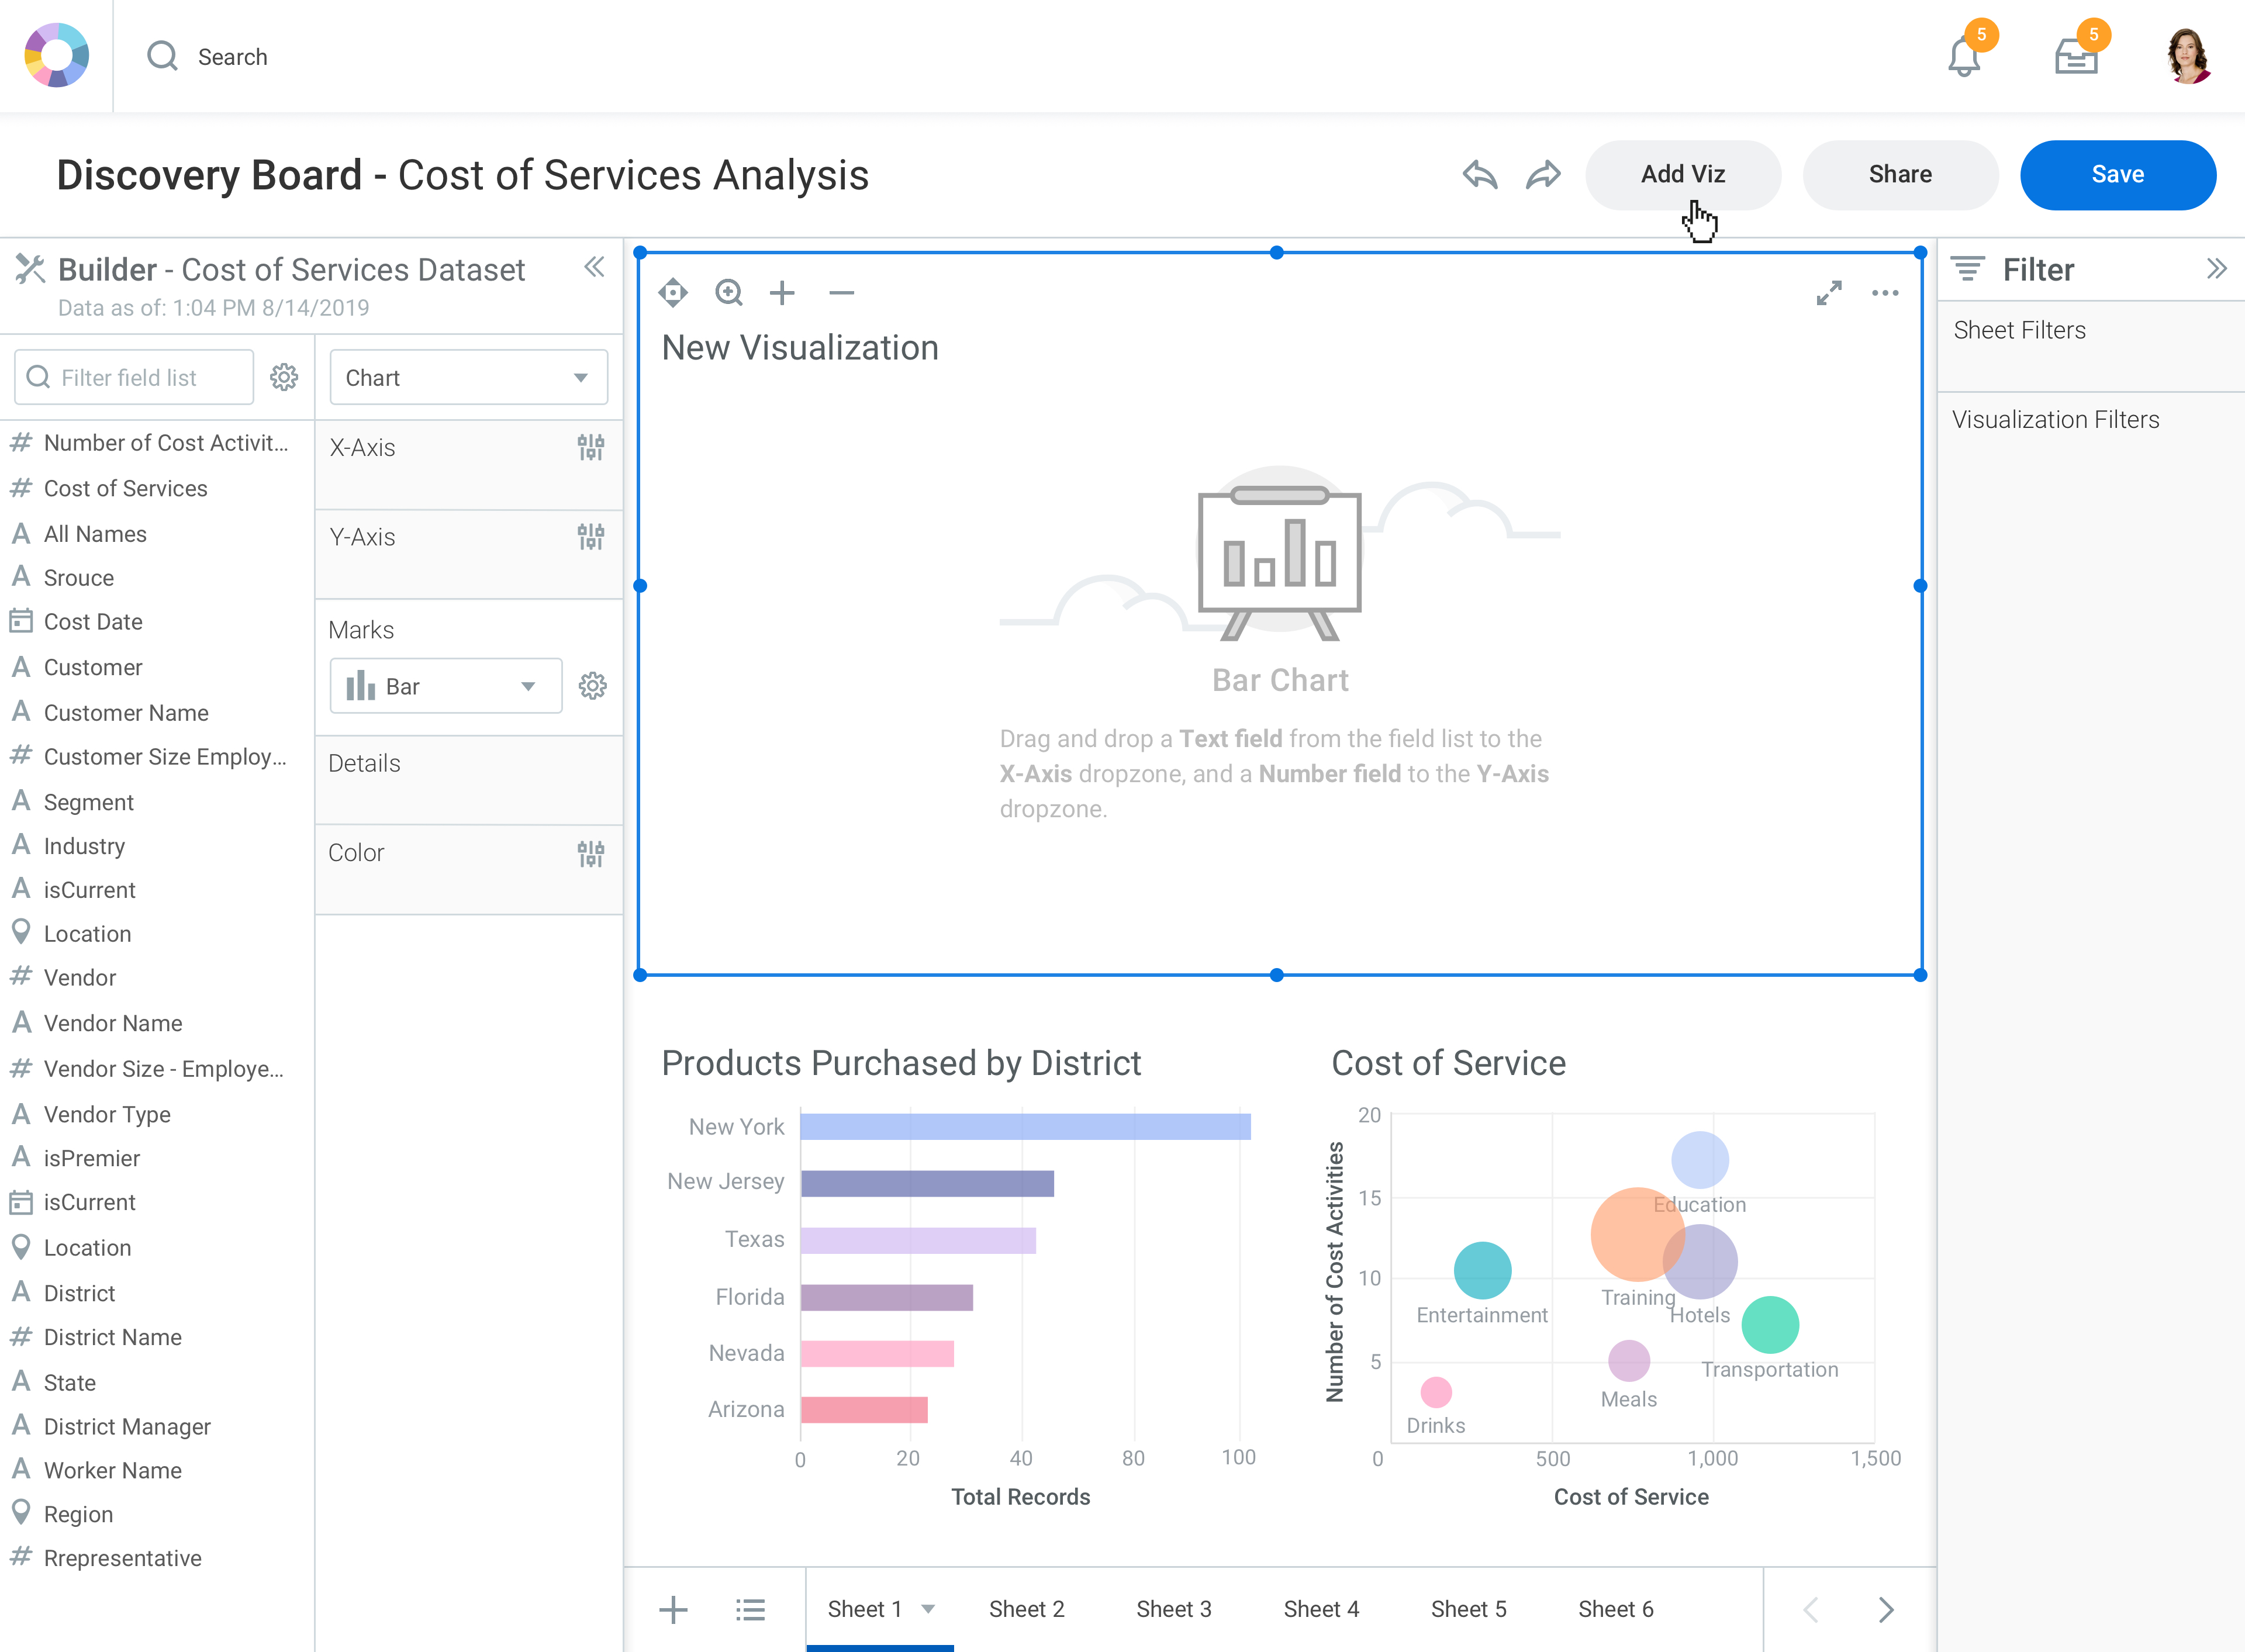Click the blue Save button
The height and width of the screenshot is (1652, 2245).
(x=2117, y=175)
